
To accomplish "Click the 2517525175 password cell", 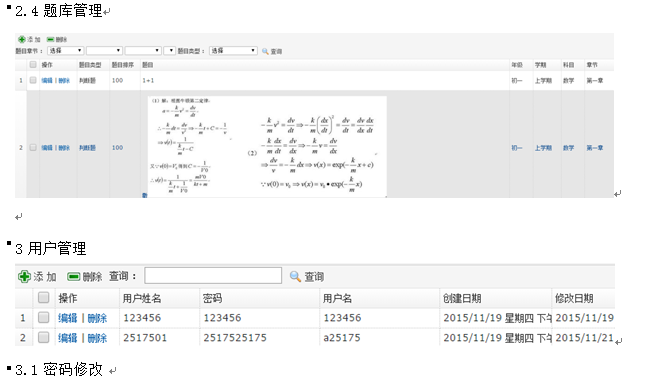I will (x=235, y=338).
